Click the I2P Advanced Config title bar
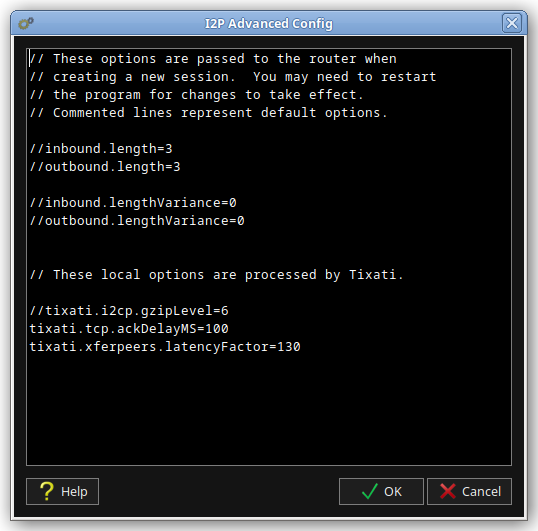Image resolution: width=538 pixels, height=531 pixels. [x=269, y=23]
